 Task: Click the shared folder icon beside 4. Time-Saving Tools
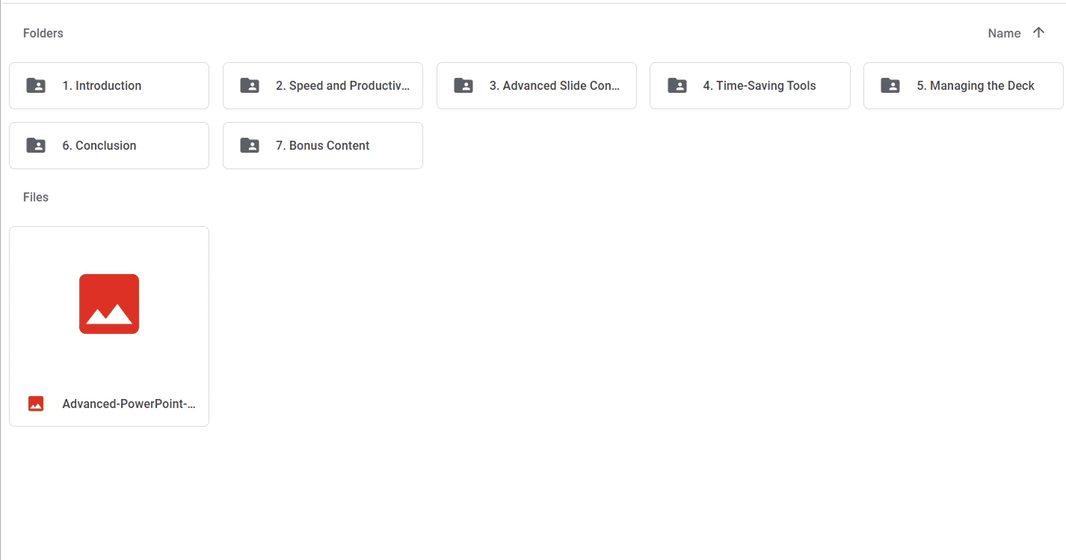click(677, 86)
